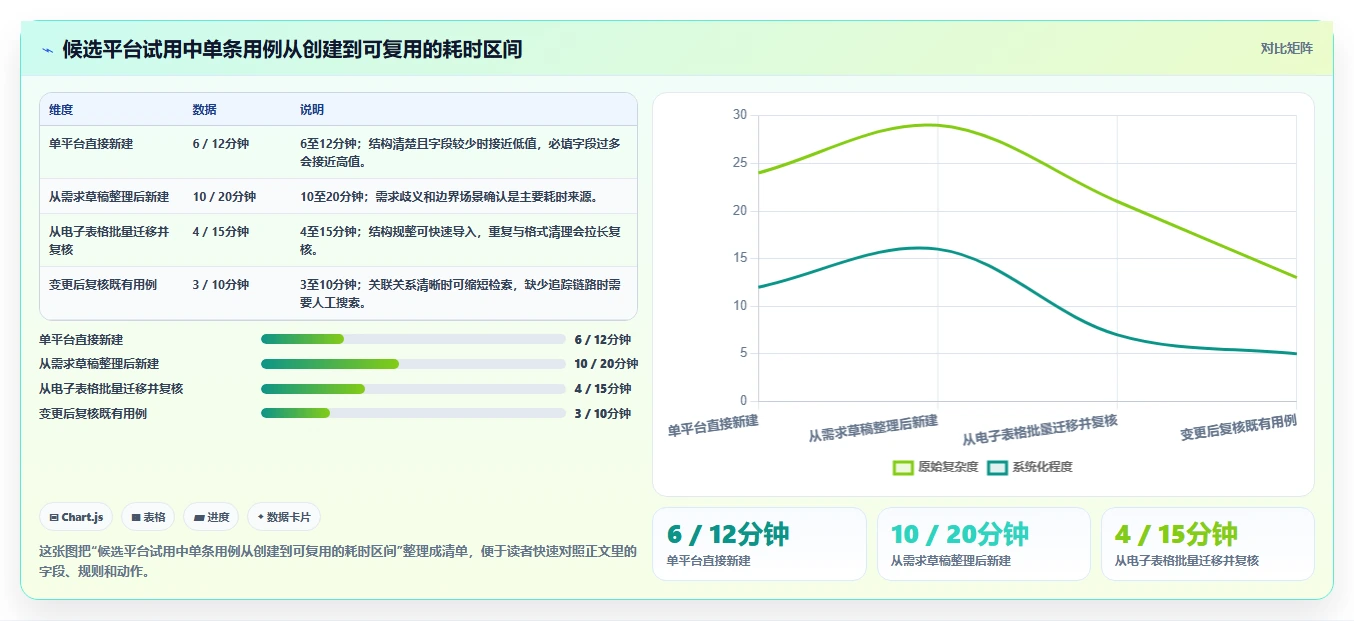Image resolution: width=1354 pixels, height=621 pixels.
Task: Click the 3 / 10分钟 value in the table
Action: pyautogui.click(x=221, y=285)
